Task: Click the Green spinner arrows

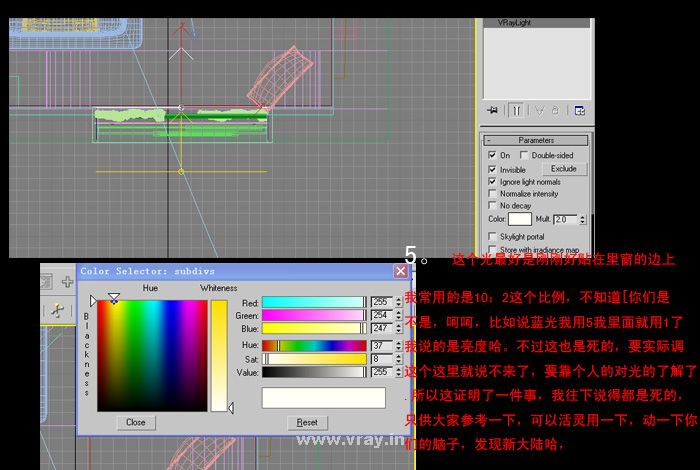Action: (x=399, y=315)
